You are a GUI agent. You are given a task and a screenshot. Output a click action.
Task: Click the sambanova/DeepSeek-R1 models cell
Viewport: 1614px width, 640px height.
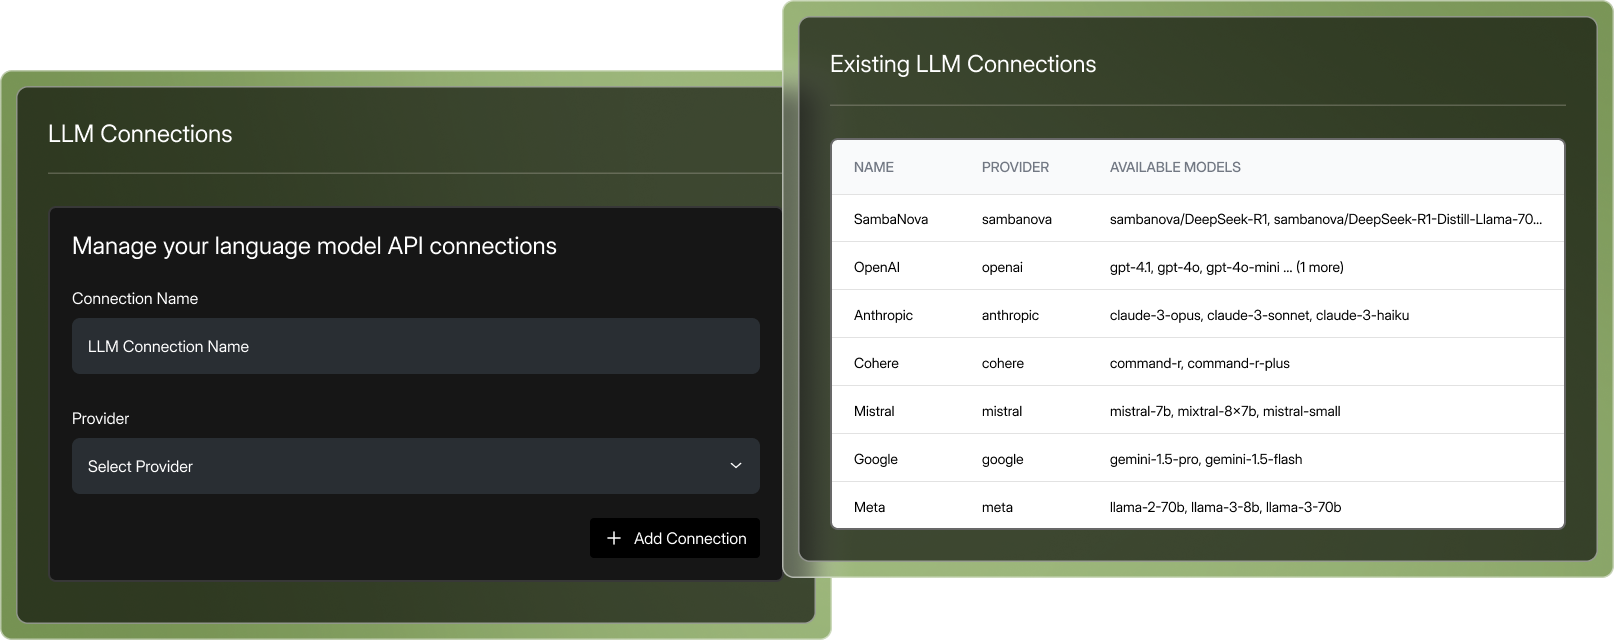click(1326, 219)
